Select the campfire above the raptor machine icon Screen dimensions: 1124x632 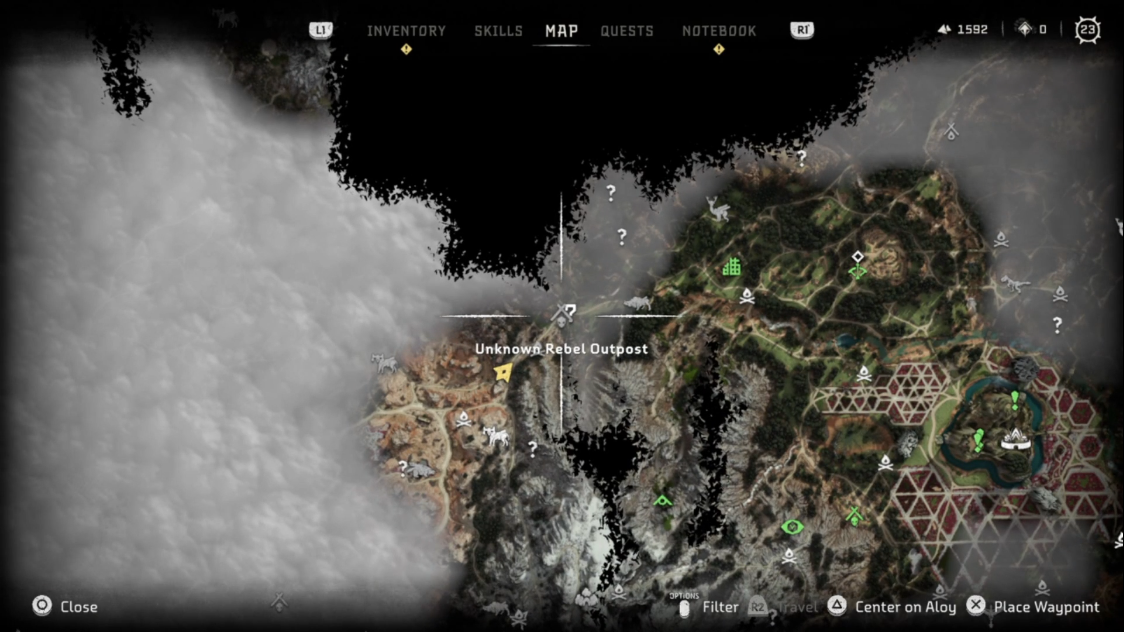1001,239
